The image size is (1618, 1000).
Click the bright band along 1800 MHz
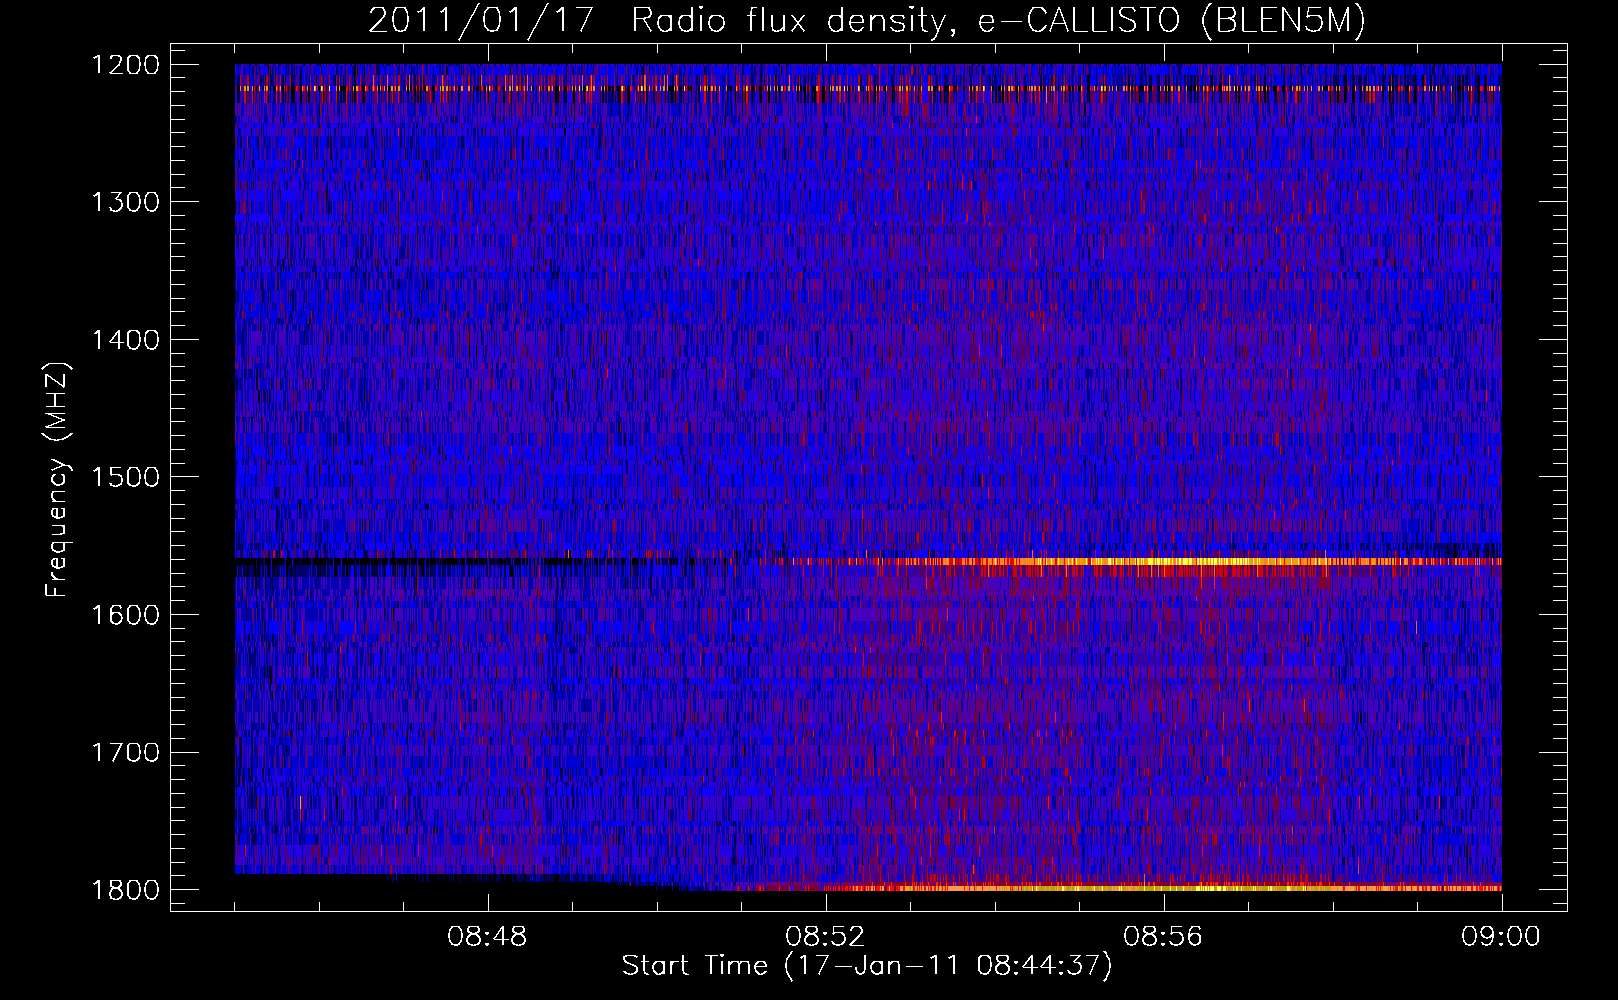1120,887
